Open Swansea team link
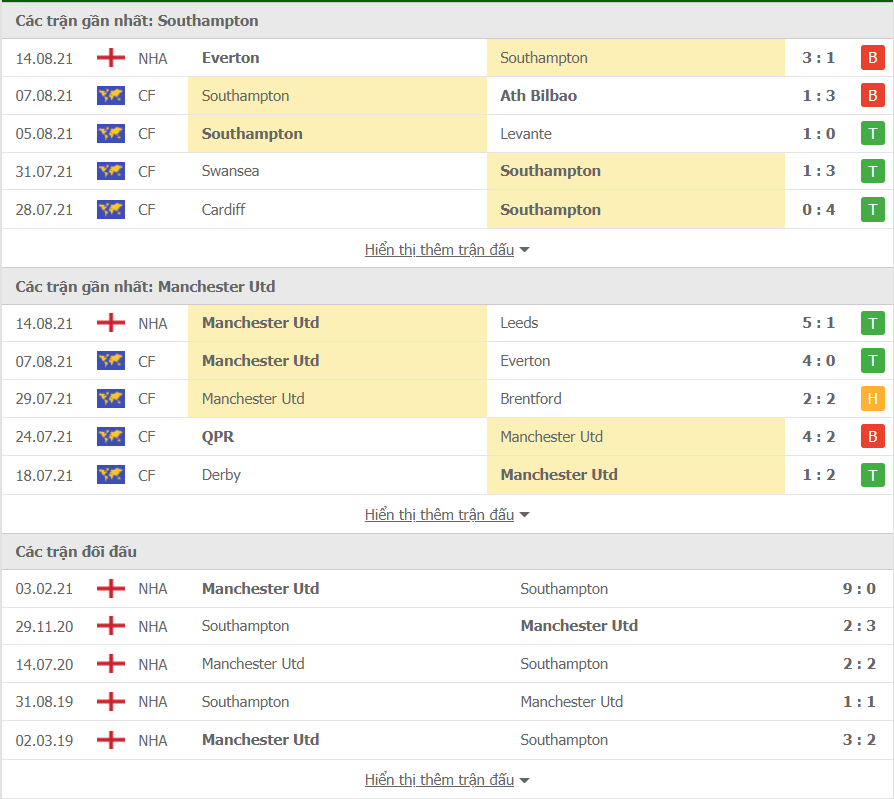The height and width of the screenshot is (799, 894). pos(230,171)
